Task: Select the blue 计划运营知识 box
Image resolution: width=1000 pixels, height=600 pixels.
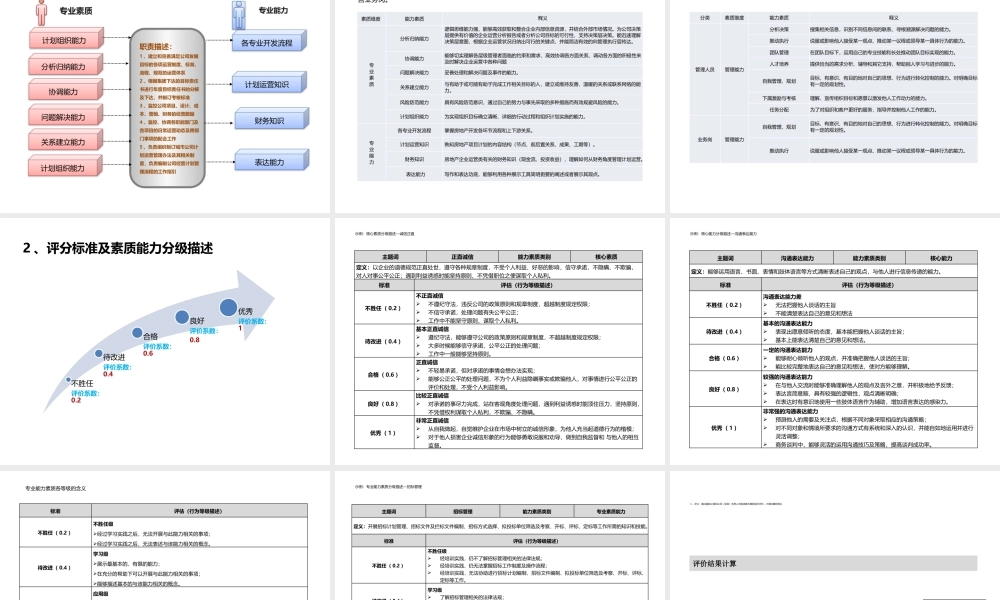Action: click(267, 84)
